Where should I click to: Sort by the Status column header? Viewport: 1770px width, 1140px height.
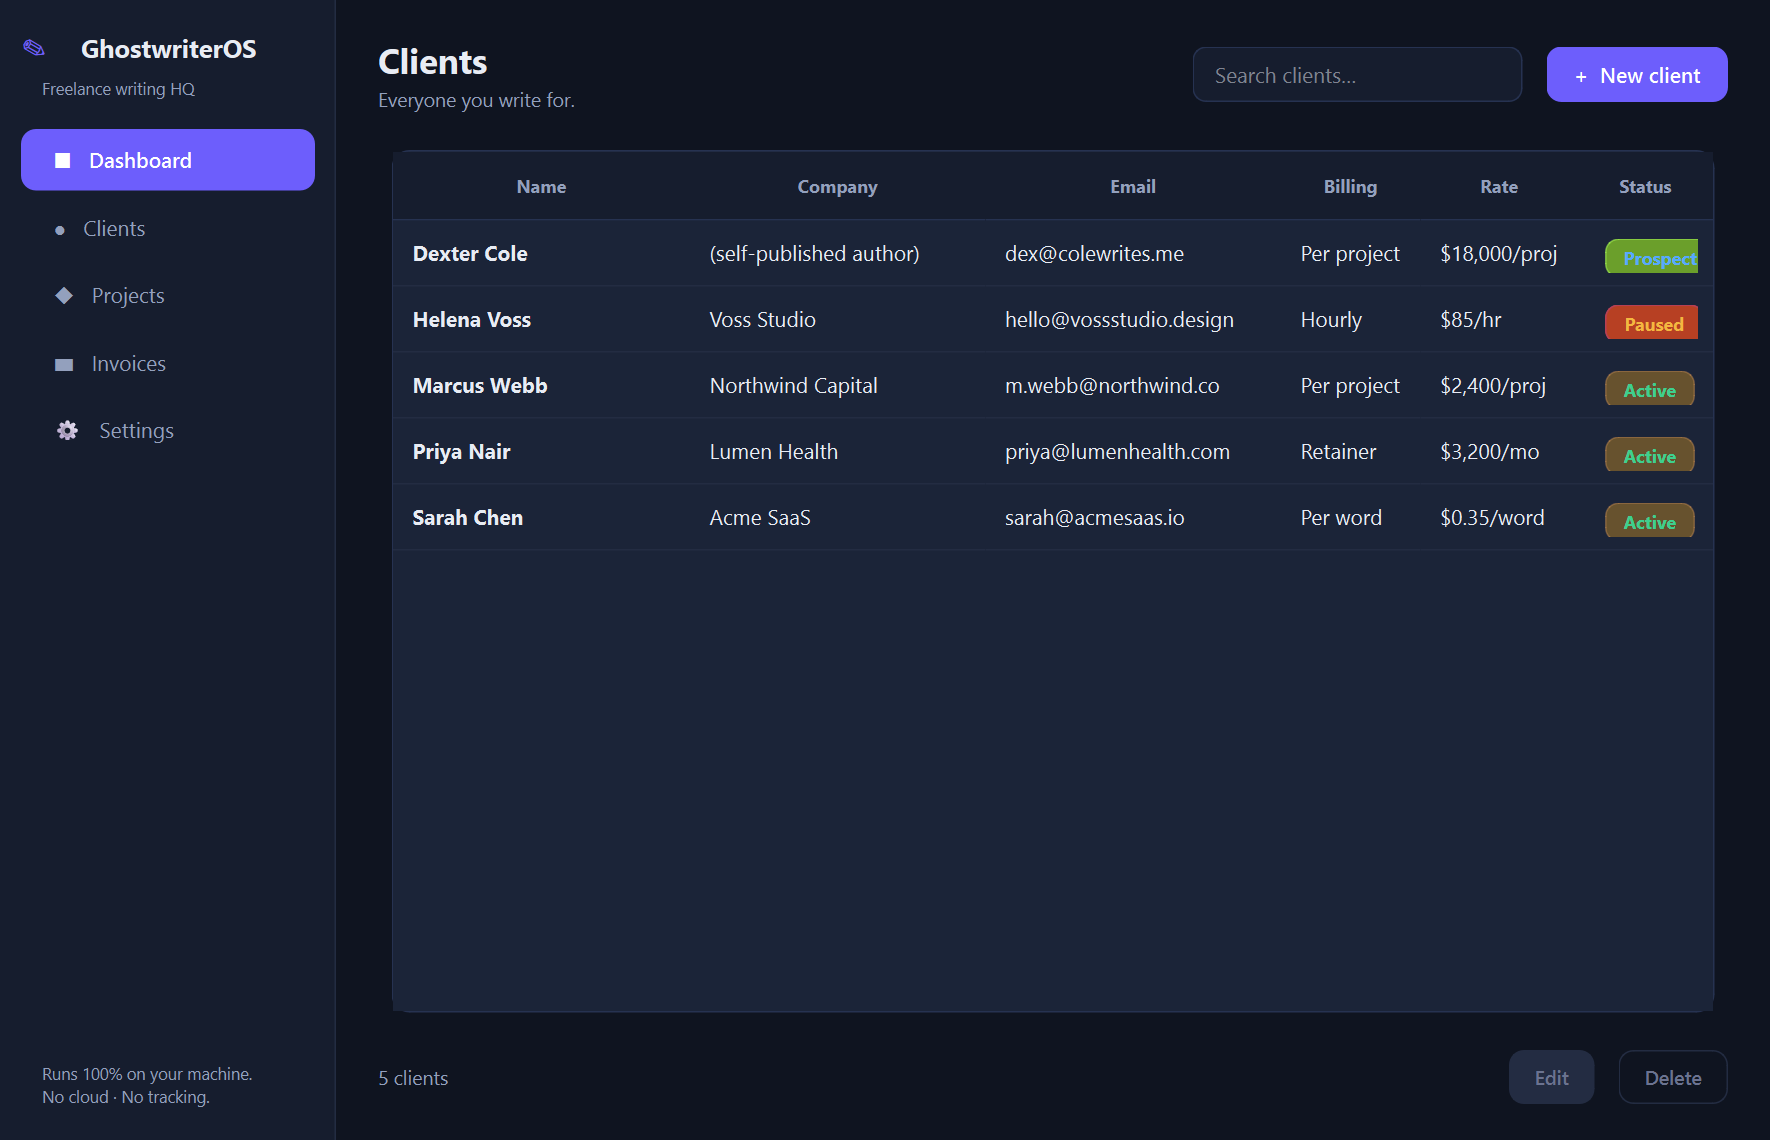click(x=1645, y=187)
